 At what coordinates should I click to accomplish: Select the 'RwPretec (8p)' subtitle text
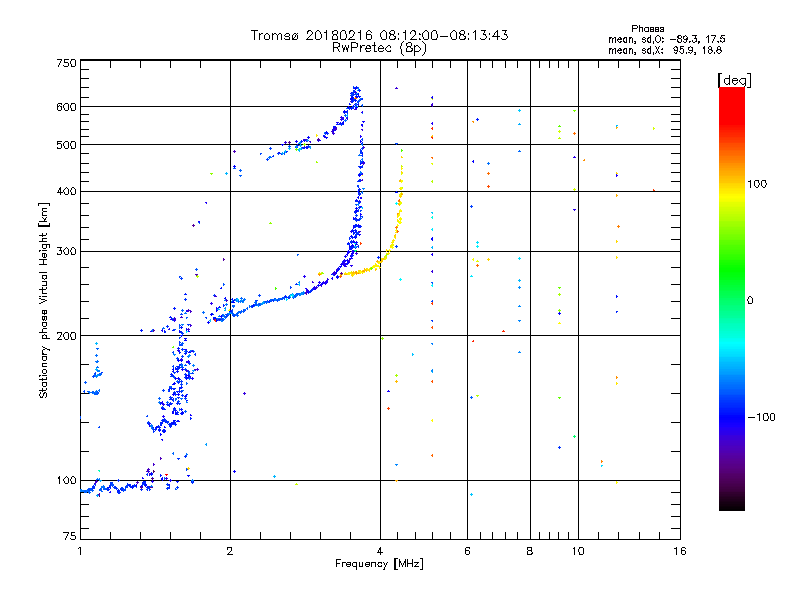(x=379, y=48)
